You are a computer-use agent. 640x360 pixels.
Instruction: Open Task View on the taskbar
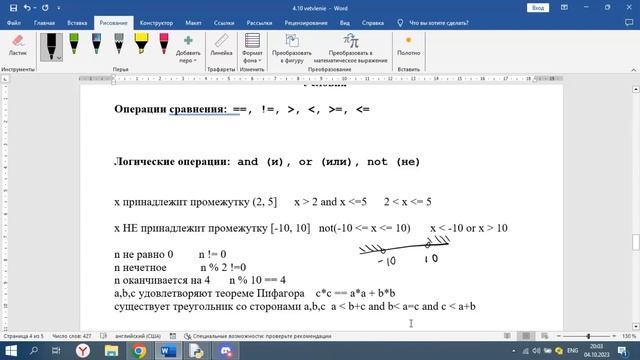tap(56, 351)
